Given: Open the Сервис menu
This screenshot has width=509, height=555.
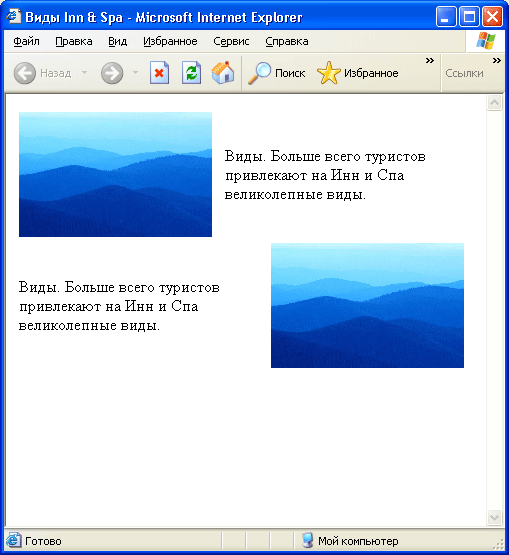Looking at the screenshot, I should (231, 41).
